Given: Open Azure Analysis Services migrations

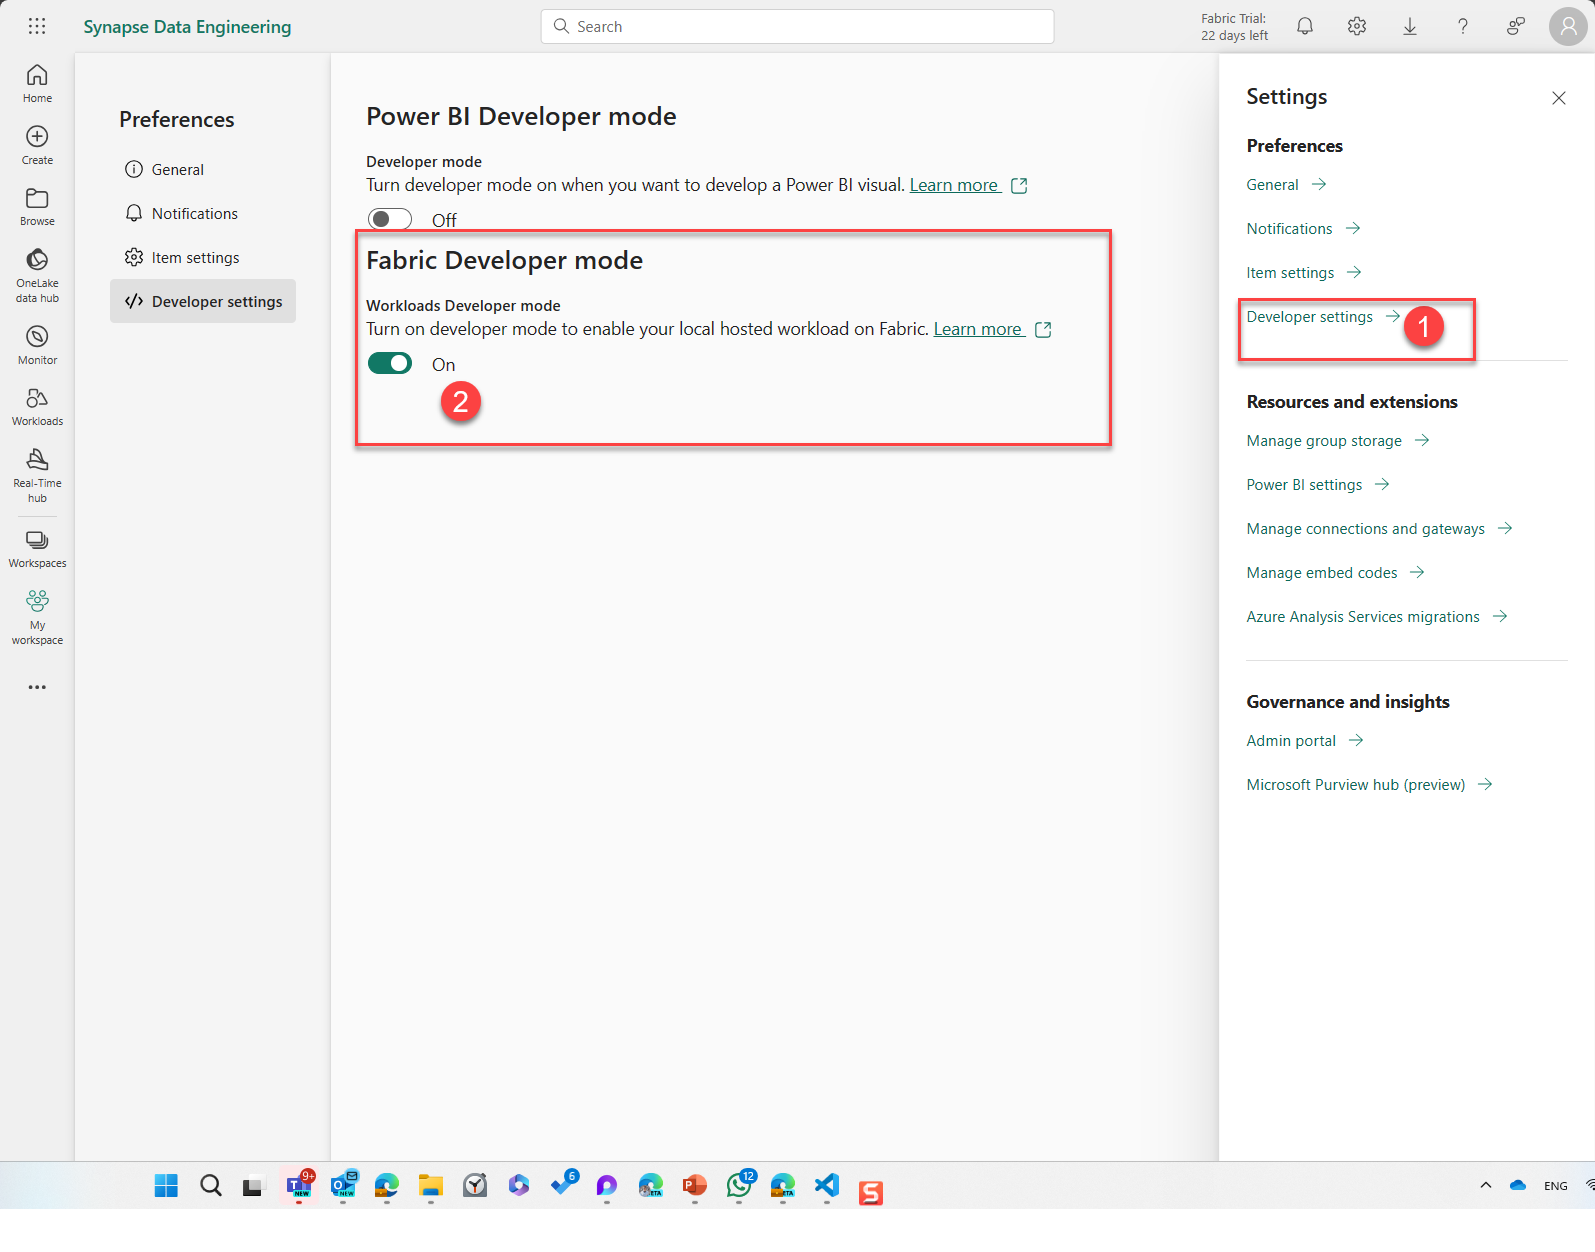Looking at the screenshot, I should 1377,617.
